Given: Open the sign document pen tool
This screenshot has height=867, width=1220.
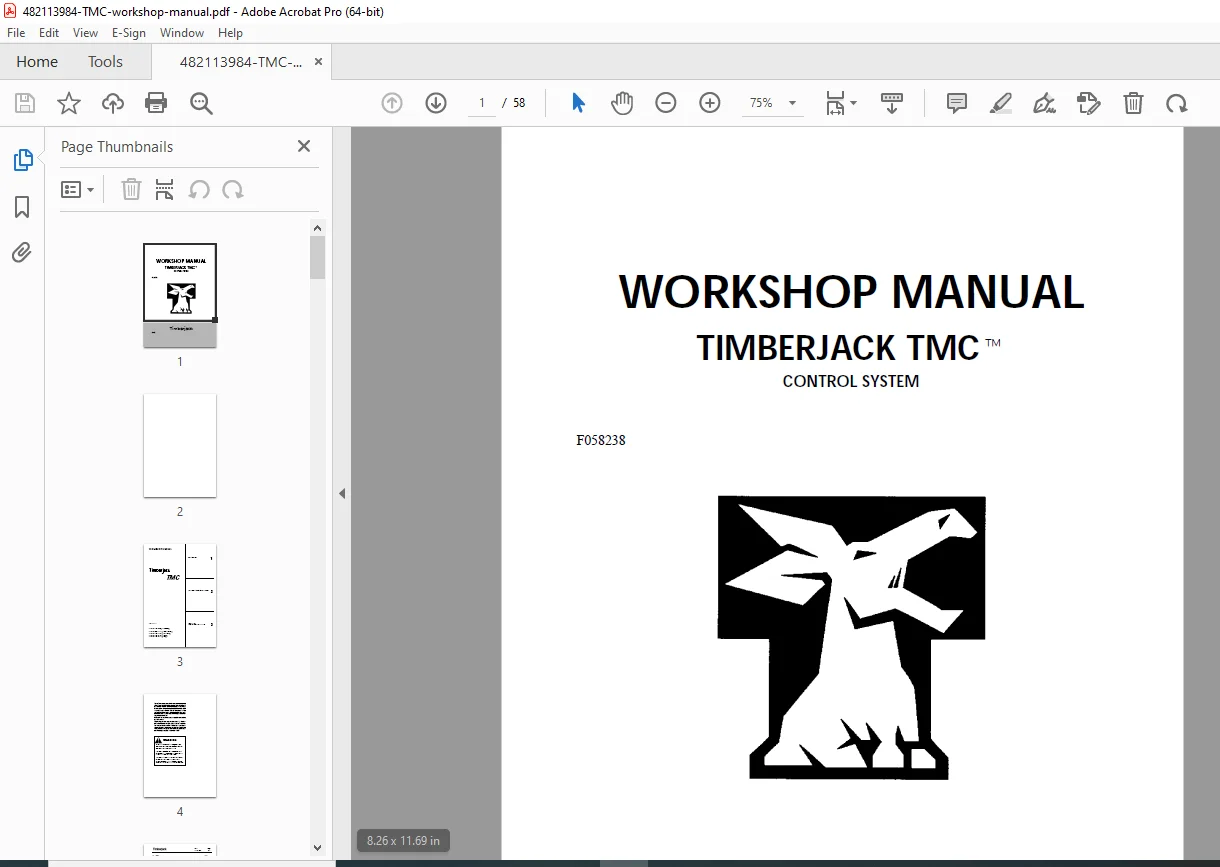Looking at the screenshot, I should tap(1045, 103).
